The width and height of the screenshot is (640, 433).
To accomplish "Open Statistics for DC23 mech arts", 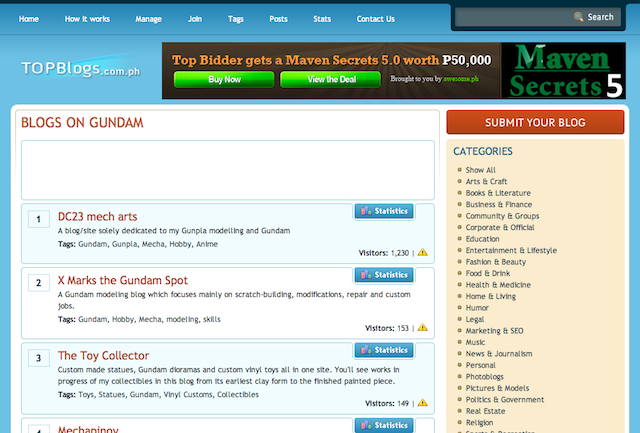I will [x=384, y=211].
